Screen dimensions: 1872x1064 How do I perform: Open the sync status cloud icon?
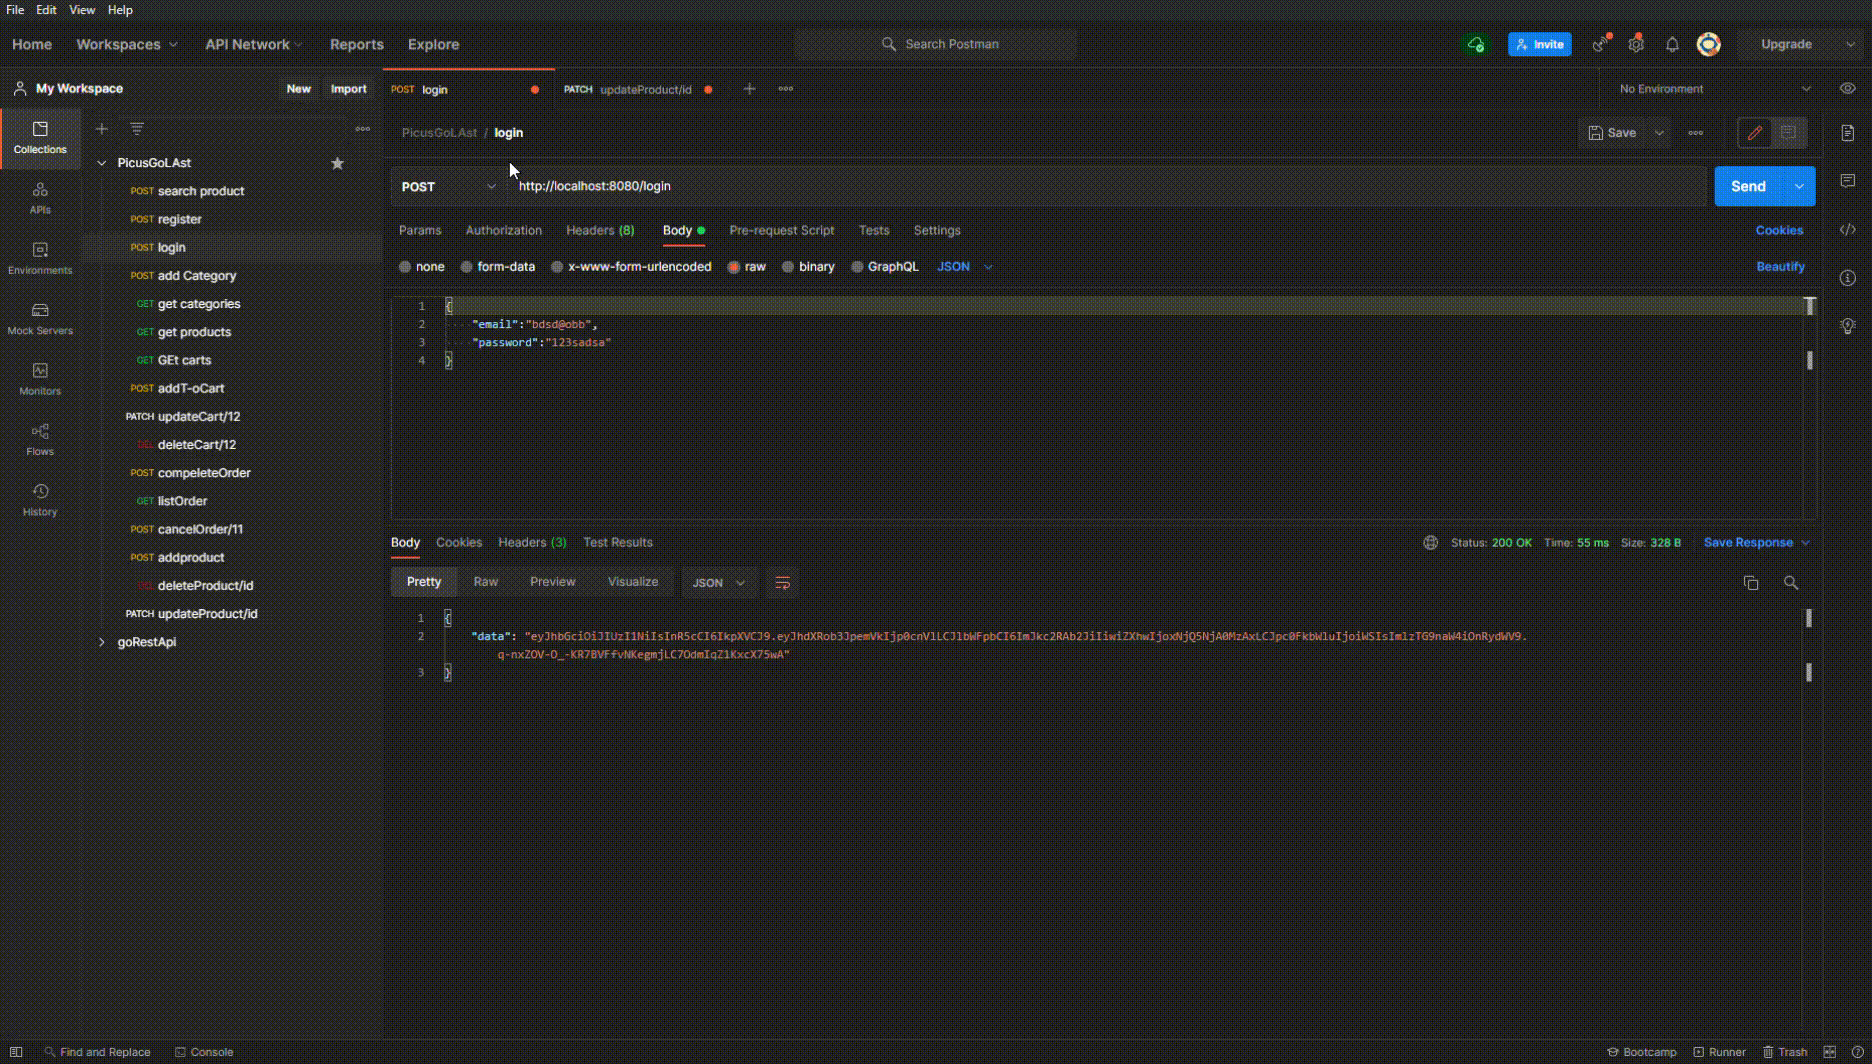pyautogui.click(x=1476, y=44)
